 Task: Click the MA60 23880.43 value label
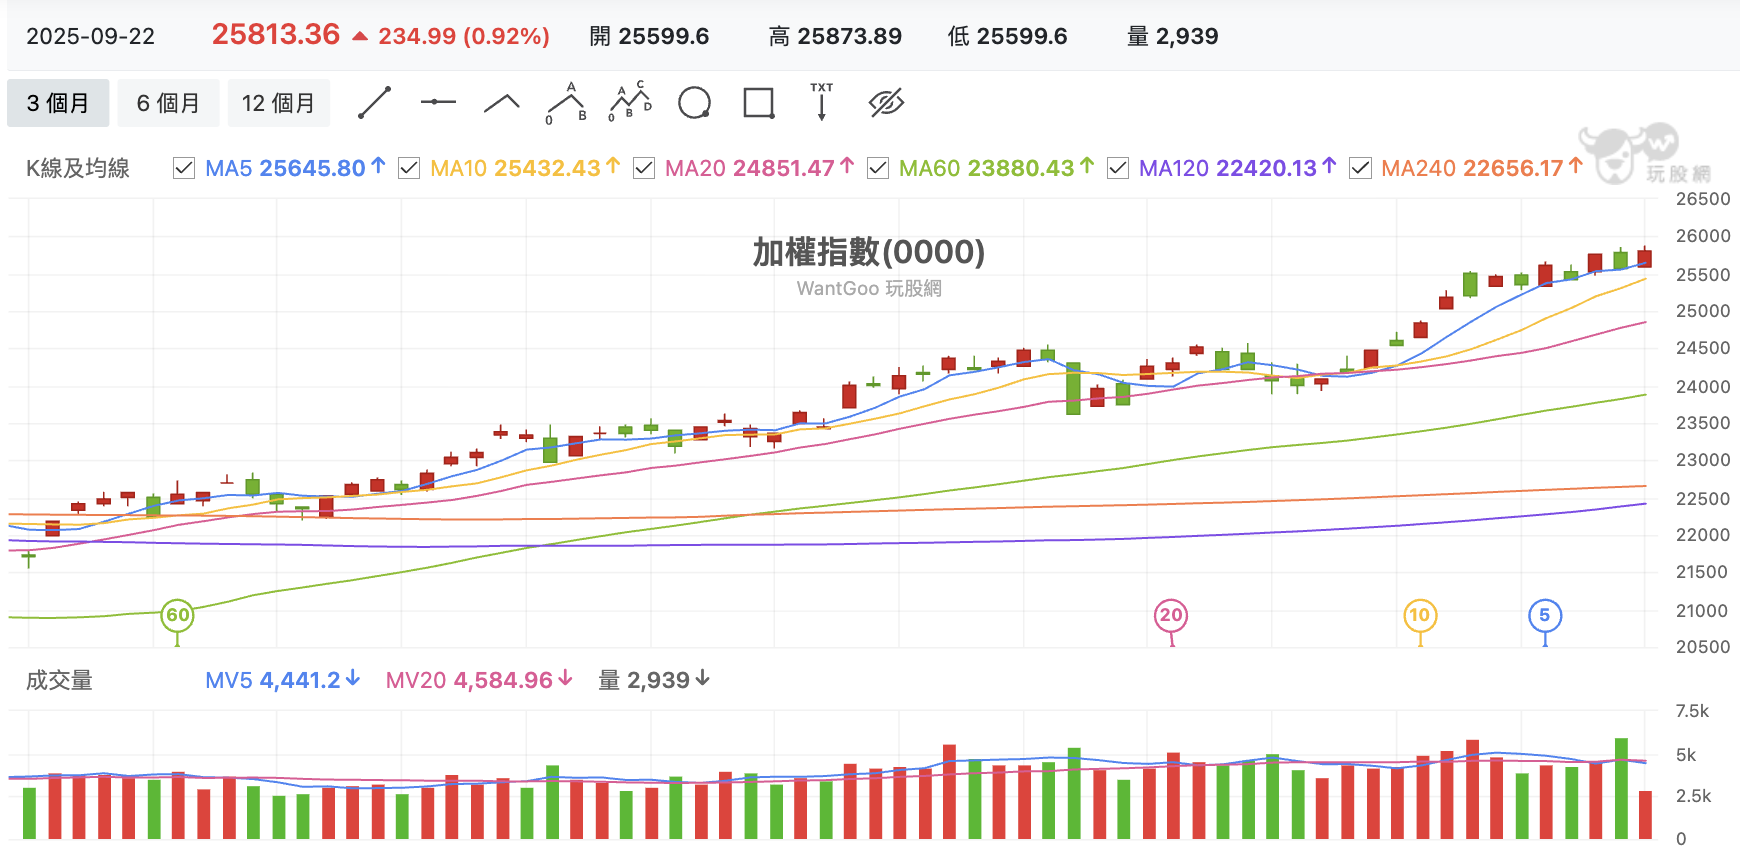[997, 168]
